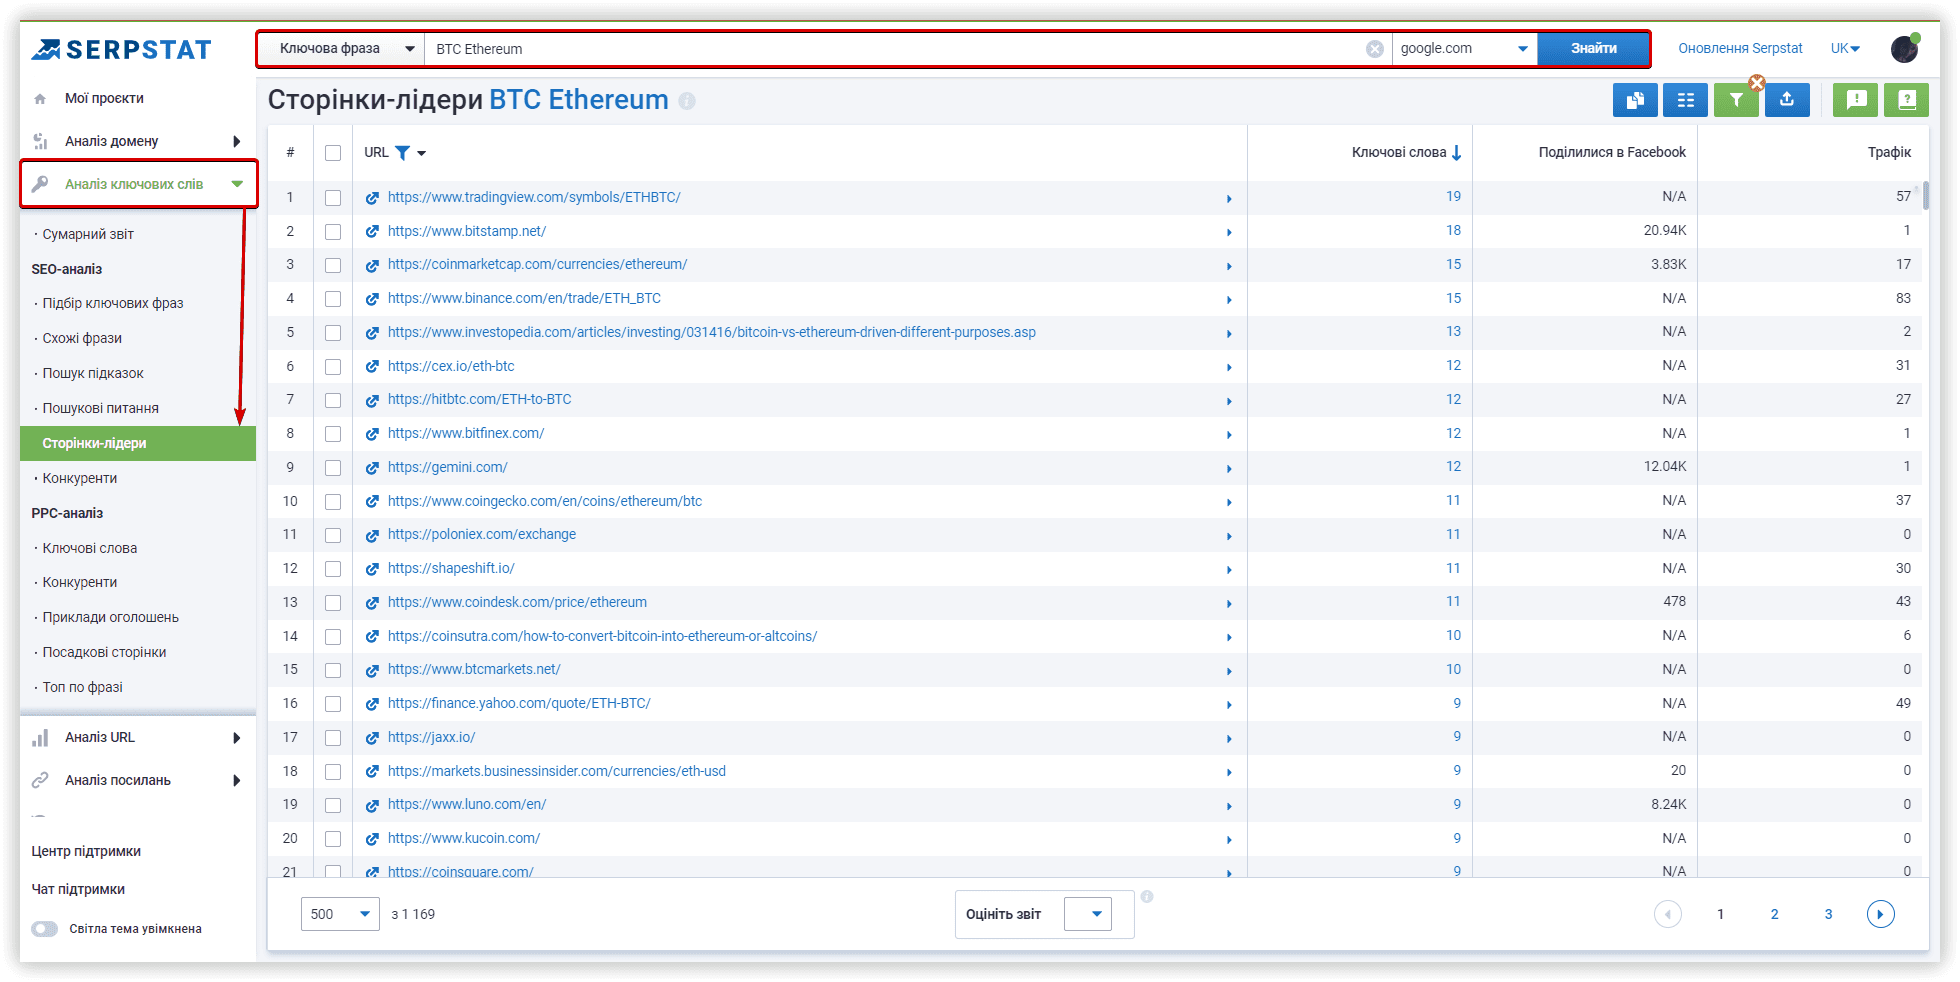Open the Оцініть звіт rating dropdown

click(1088, 914)
